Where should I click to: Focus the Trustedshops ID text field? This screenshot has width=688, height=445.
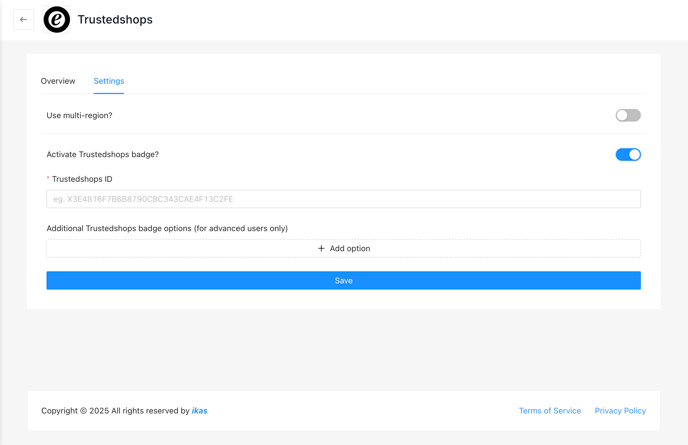coord(344,199)
